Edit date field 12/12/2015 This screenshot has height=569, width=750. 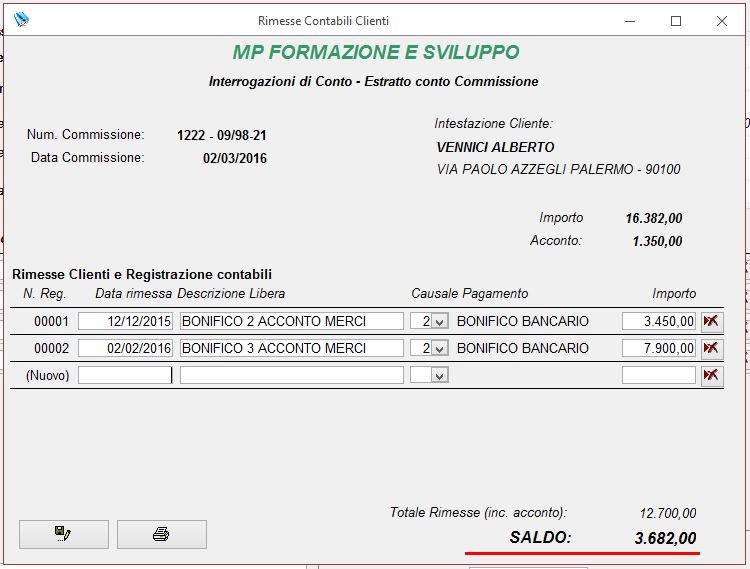[125, 321]
